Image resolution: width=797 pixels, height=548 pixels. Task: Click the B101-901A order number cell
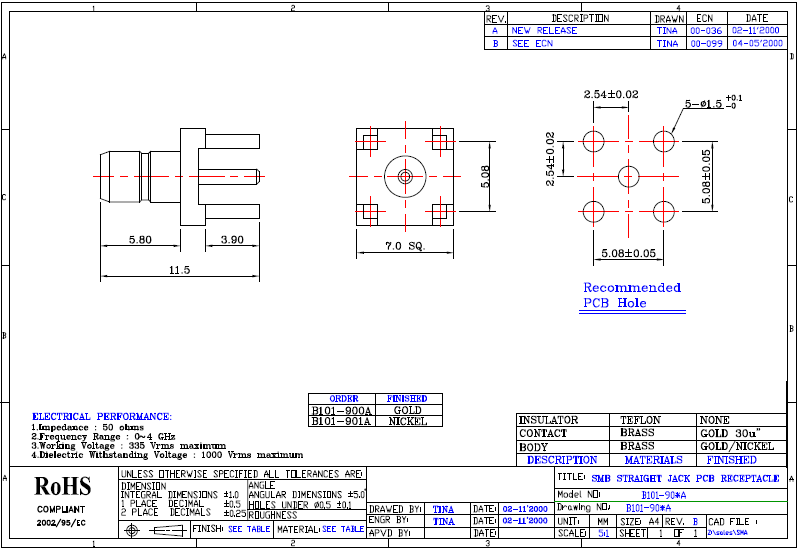tap(343, 422)
